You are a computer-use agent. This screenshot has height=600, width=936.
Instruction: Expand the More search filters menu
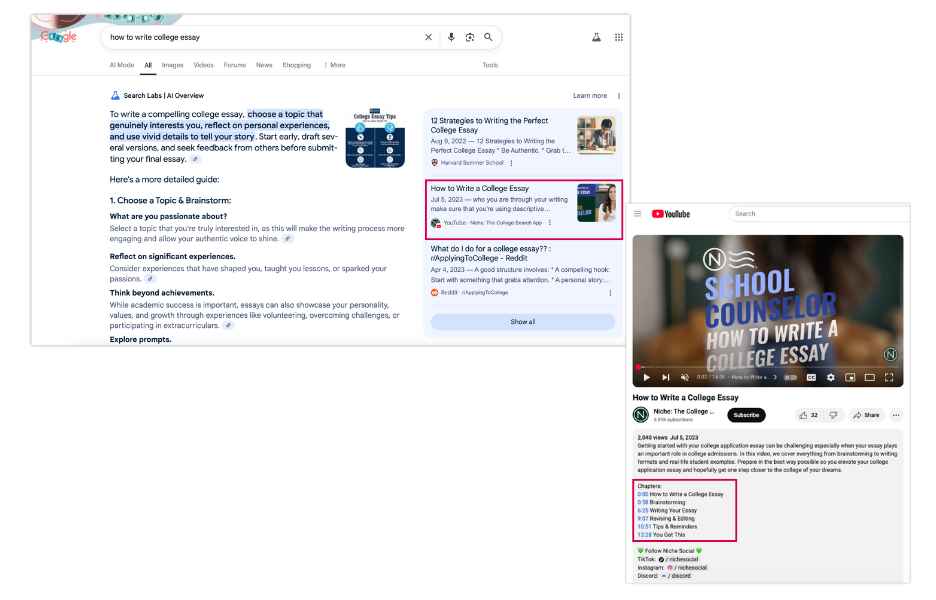pyautogui.click(x=335, y=65)
